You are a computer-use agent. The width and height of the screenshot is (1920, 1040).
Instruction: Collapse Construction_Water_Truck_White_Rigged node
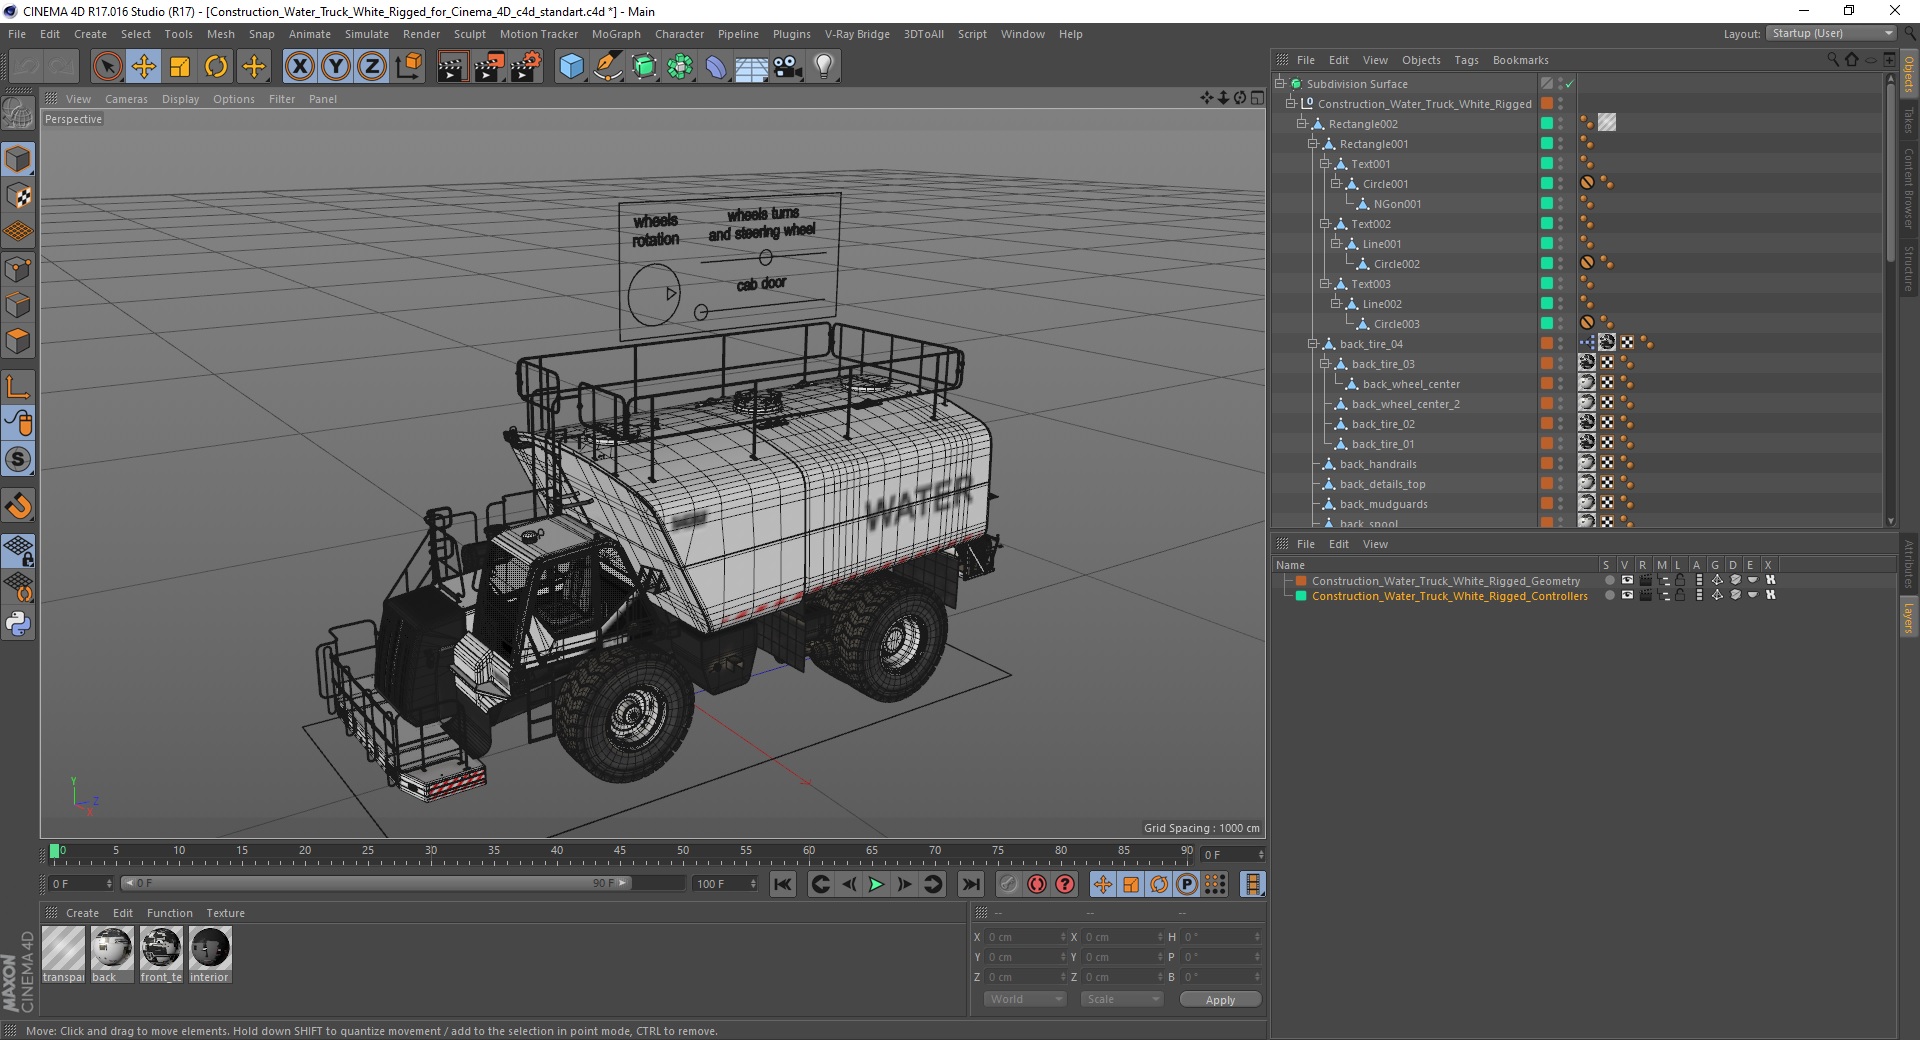(x=1290, y=104)
